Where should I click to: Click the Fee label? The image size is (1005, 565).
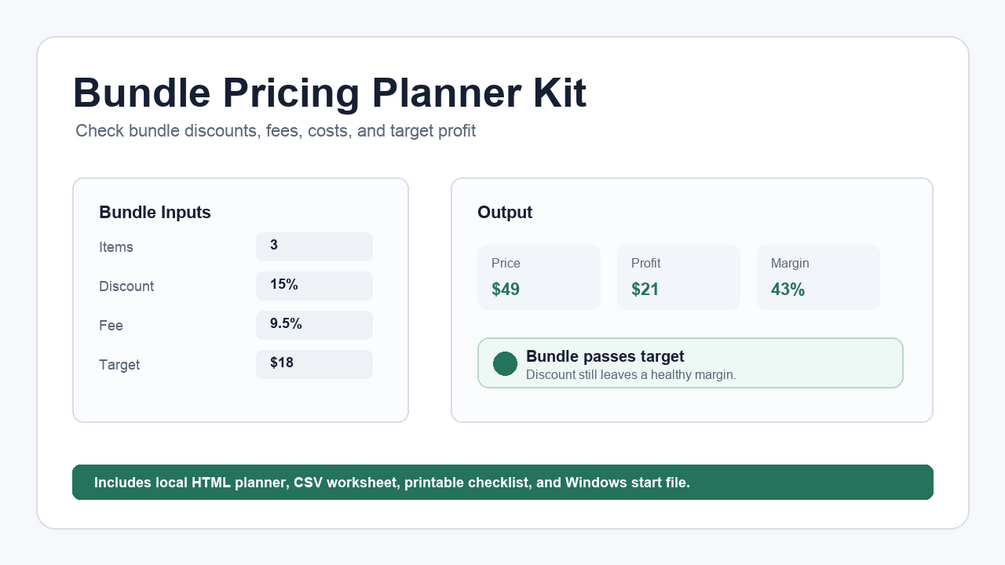pos(111,325)
